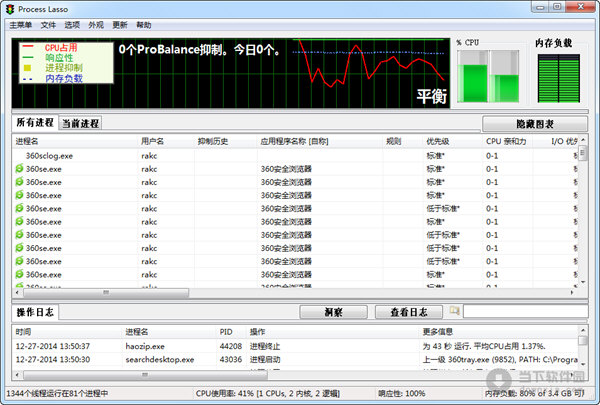Click the process list scroll-up arrow
The width and height of the screenshot is (600, 405).
[583, 140]
